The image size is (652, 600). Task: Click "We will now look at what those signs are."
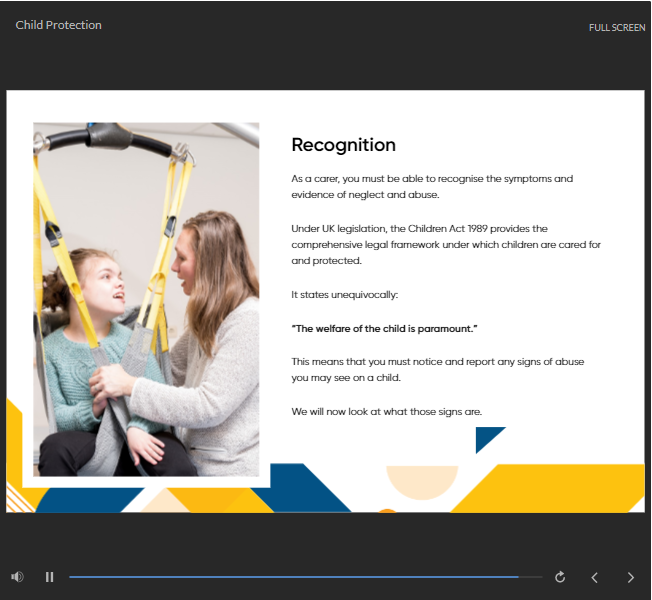point(387,412)
